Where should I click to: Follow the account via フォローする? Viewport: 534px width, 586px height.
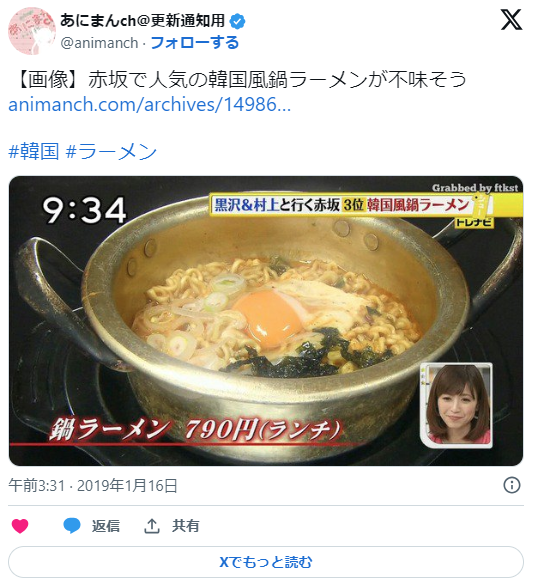point(194,43)
